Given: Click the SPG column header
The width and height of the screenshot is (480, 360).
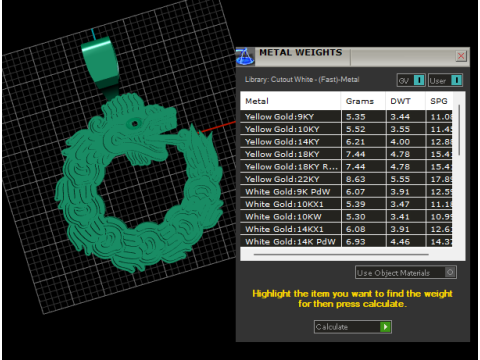Looking at the screenshot, I should coord(439,101).
